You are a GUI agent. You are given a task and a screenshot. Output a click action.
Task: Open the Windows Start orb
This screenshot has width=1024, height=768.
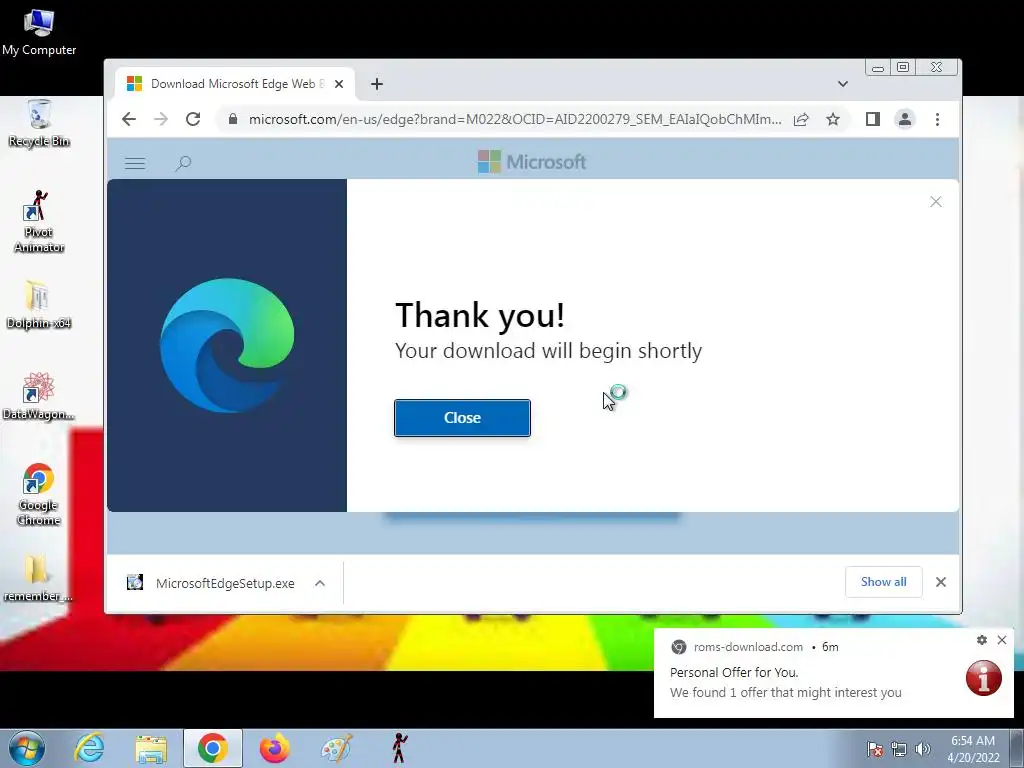point(27,748)
